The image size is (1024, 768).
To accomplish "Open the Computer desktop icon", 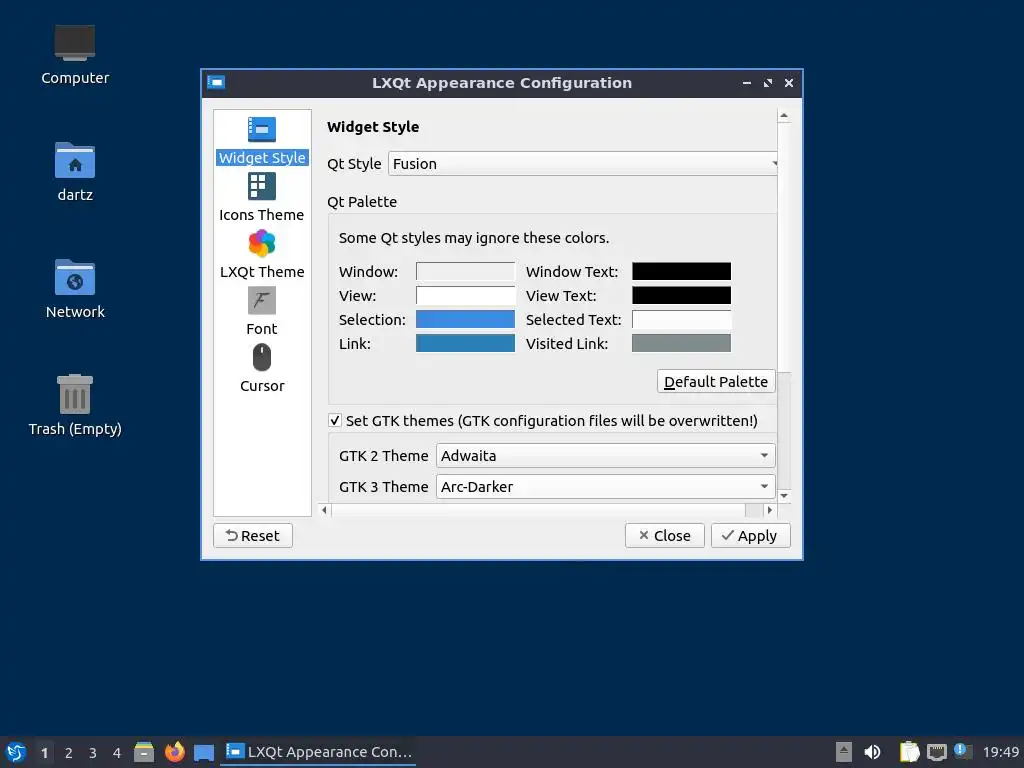I will click(x=75, y=55).
